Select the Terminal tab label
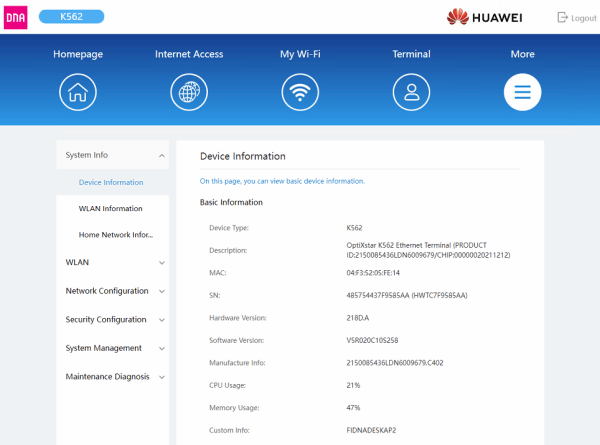The image size is (600, 445). coord(411,54)
